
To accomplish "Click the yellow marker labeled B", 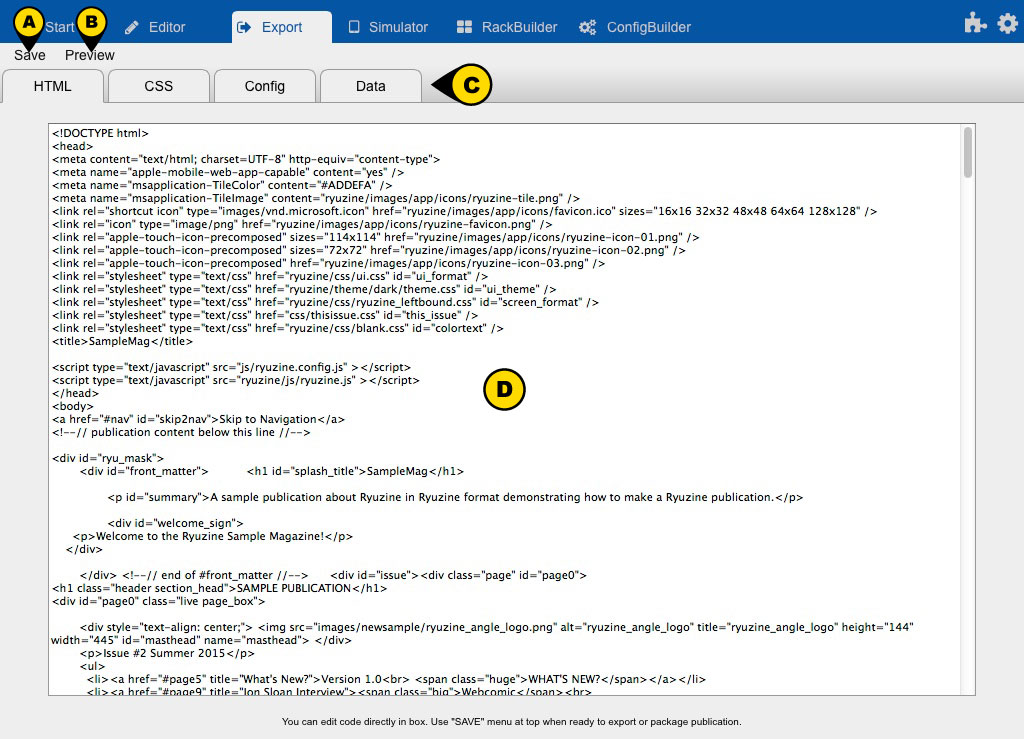I will (92, 21).
